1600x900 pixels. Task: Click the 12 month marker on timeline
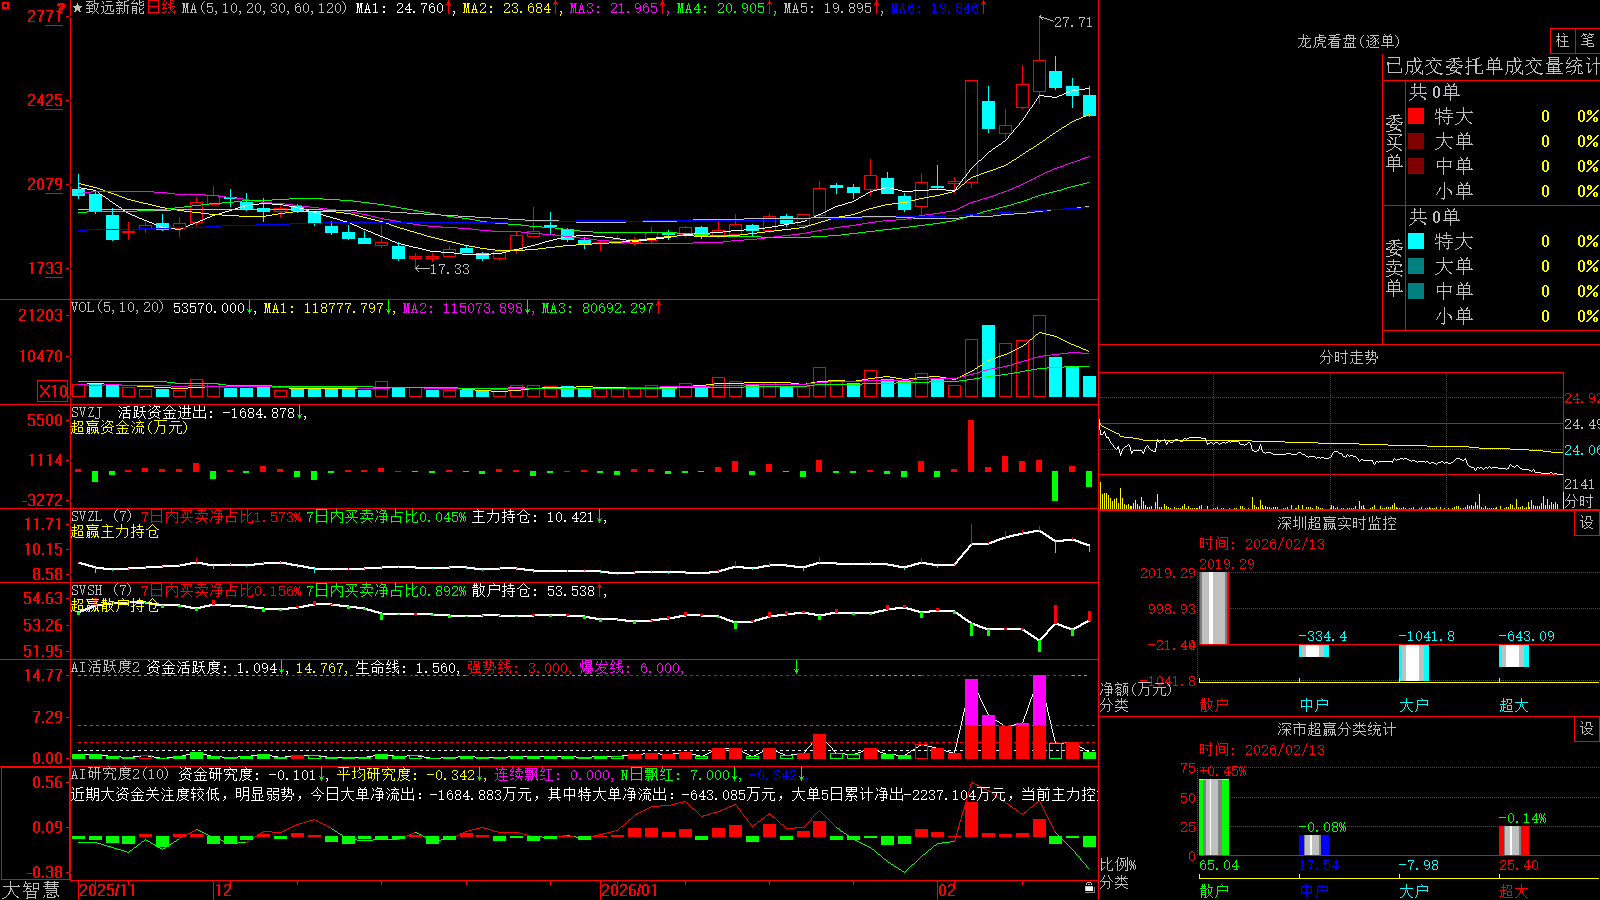pyautogui.click(x=224, y=890)
